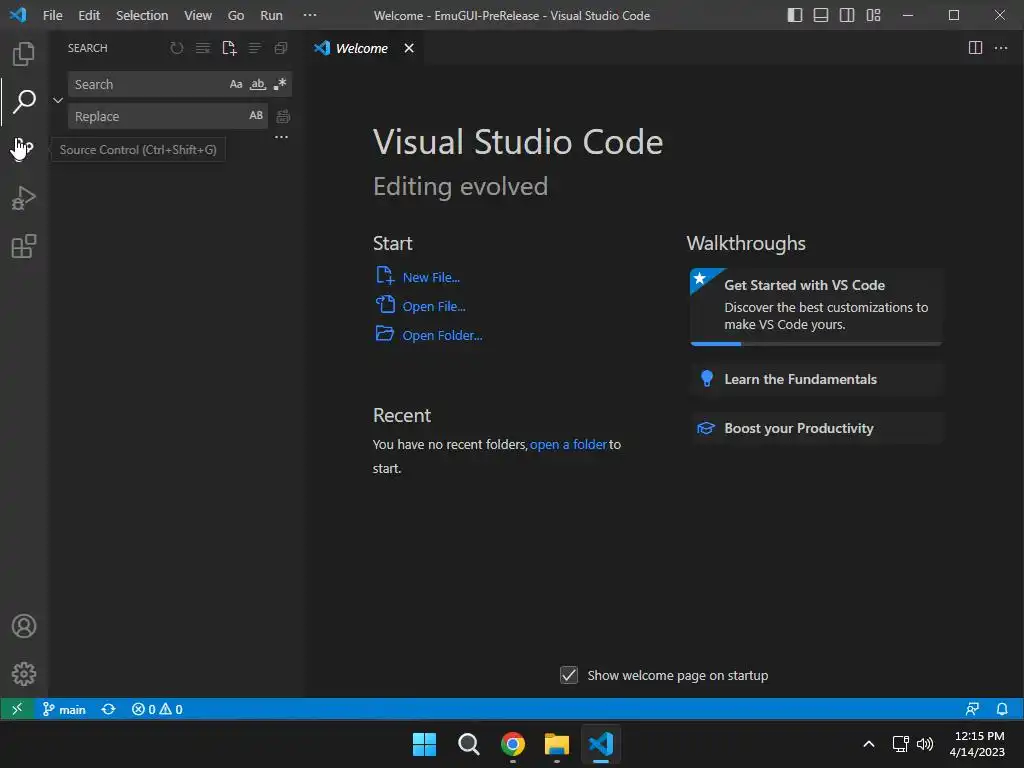Open the Explorer view in activity bar
The image size is (1024, 768).
click(x=24, y=54)
